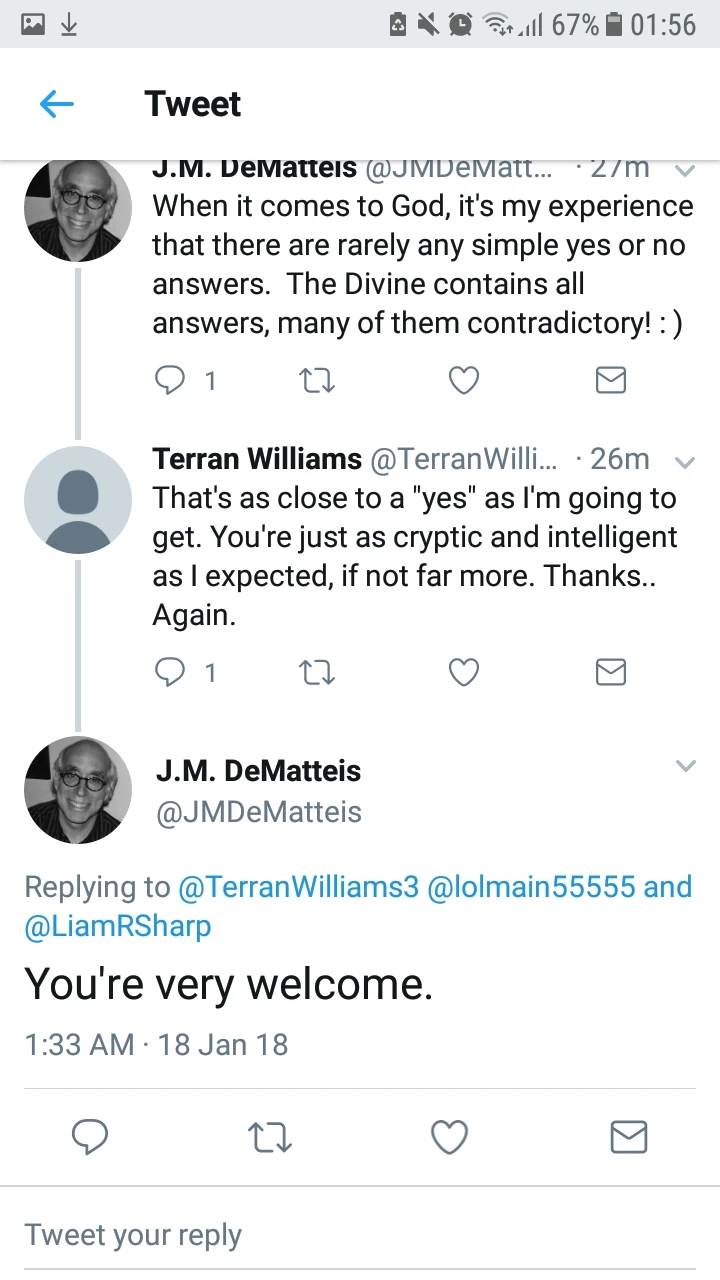Like the "When it comes to God" tweet
The width and height of the screenshot is (720, 1280).
tap(463, 380)
